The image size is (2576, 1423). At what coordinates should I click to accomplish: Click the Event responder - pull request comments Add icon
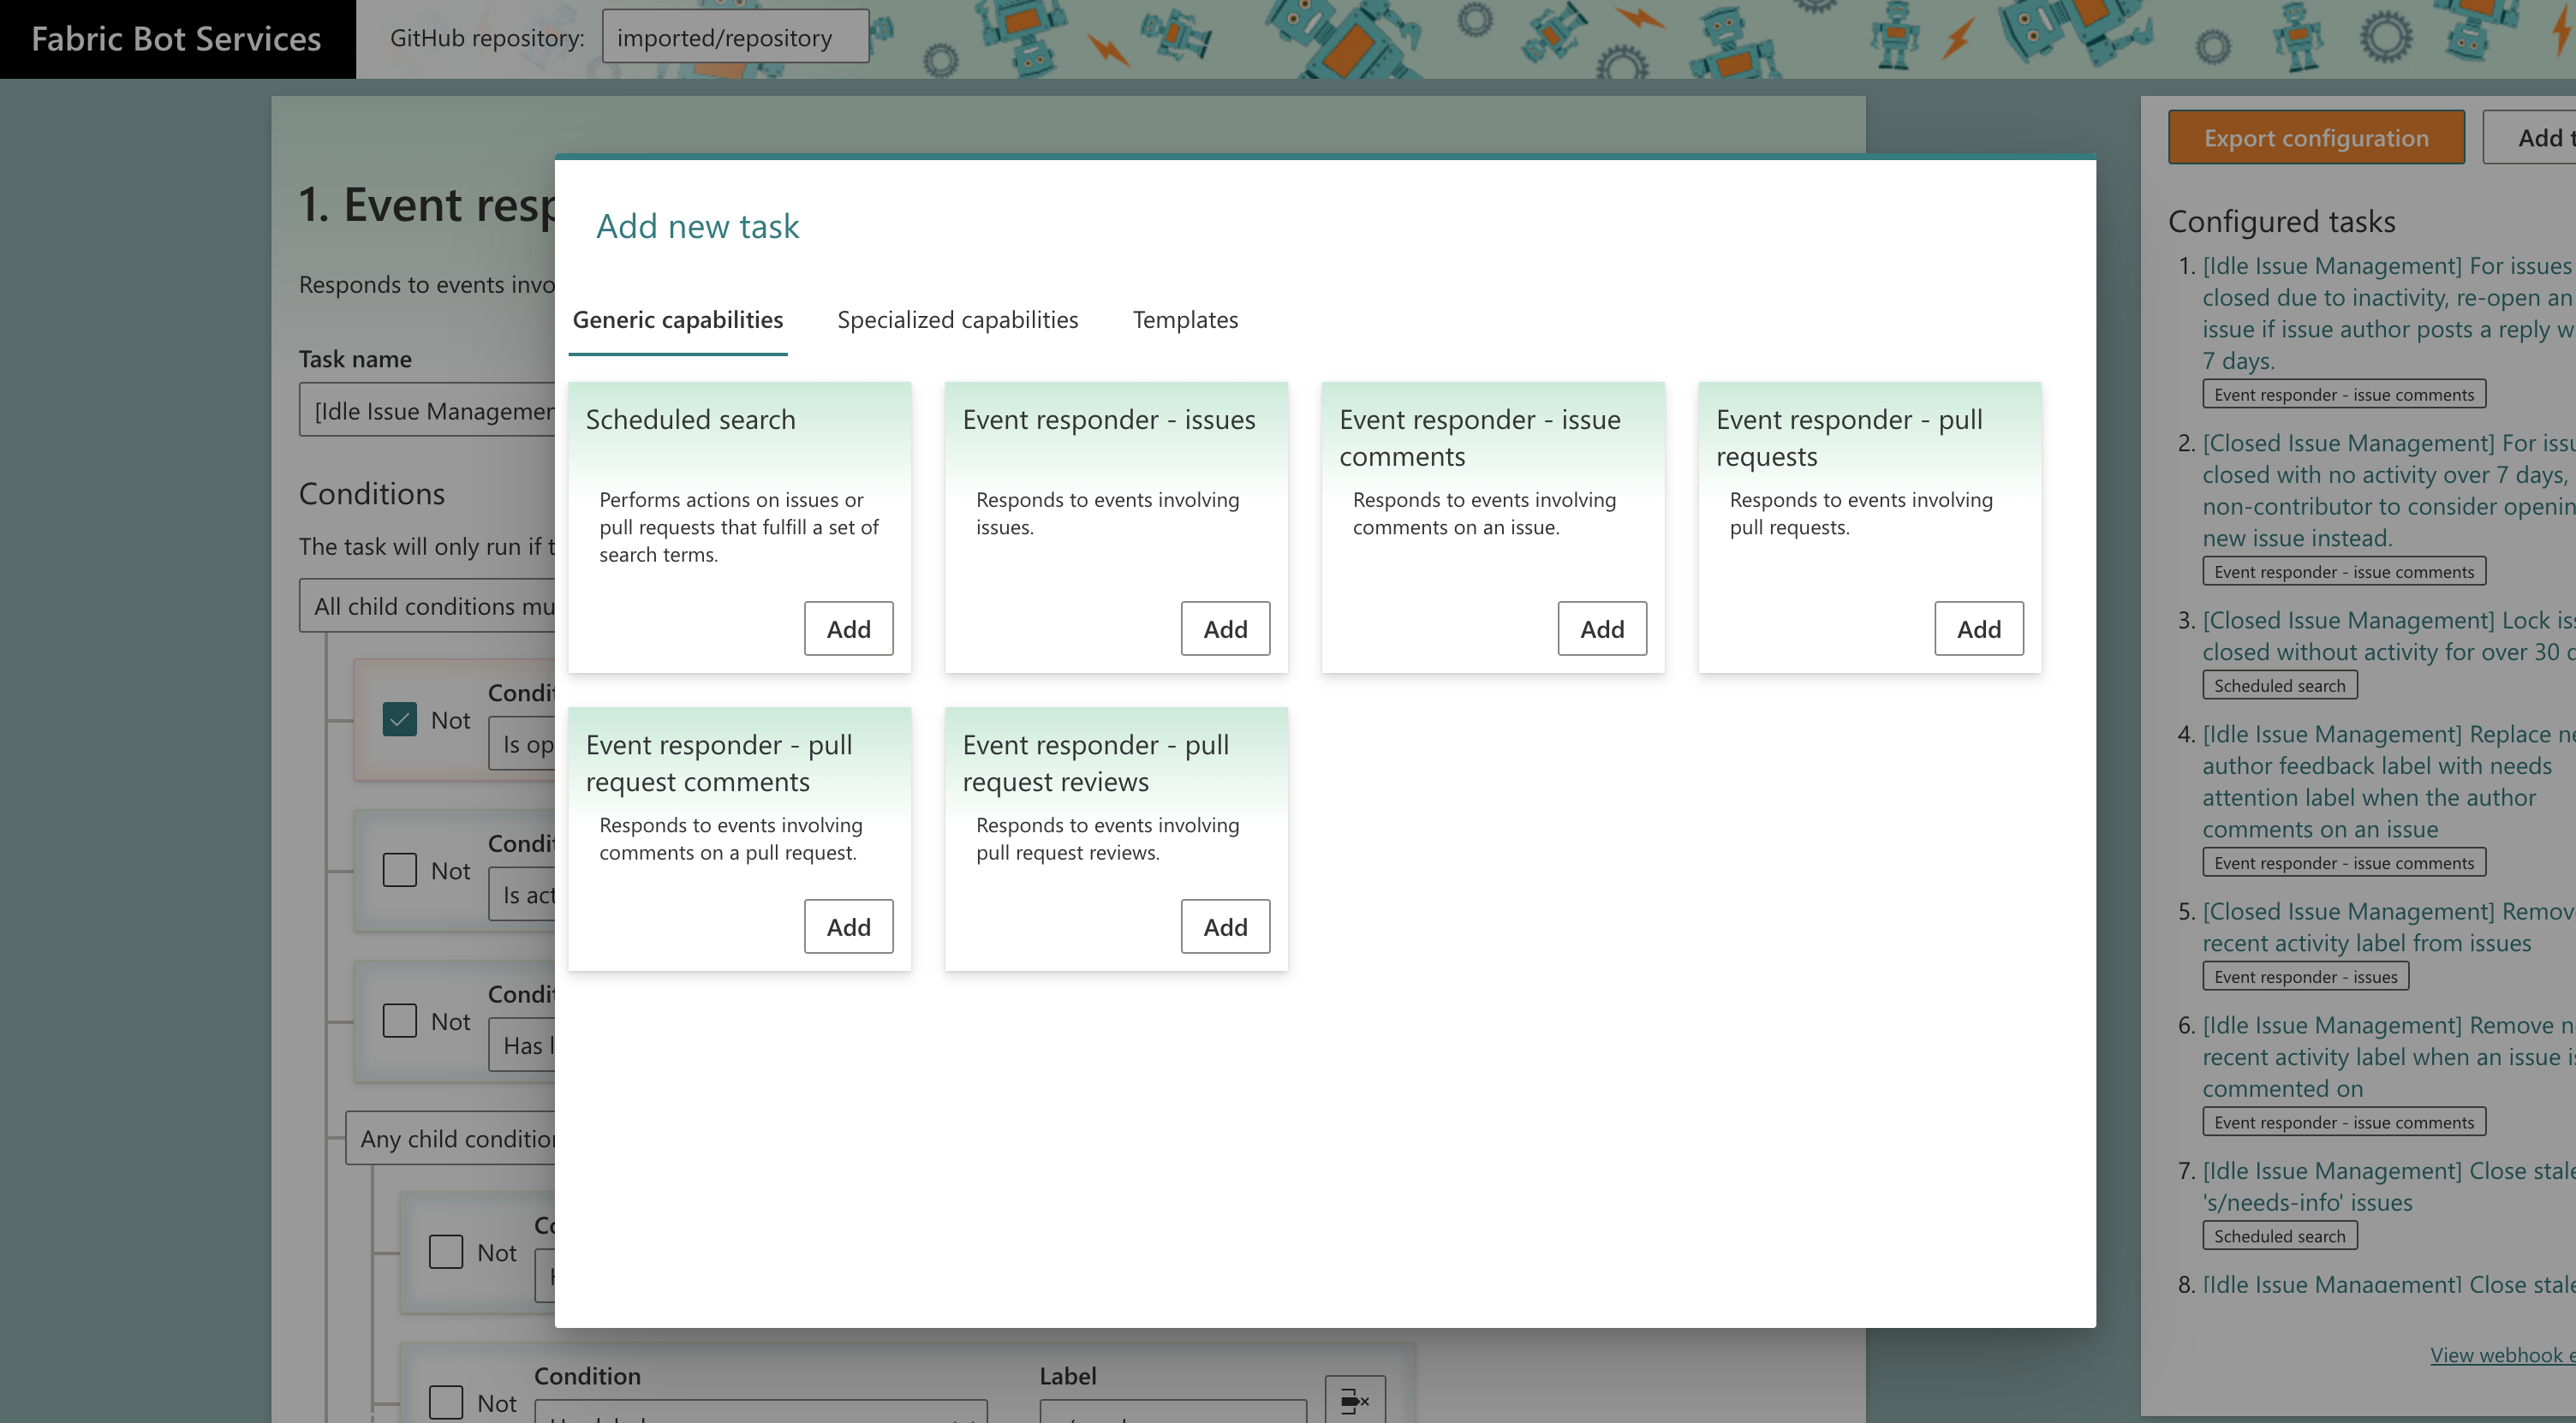pyautogui.click(x=848, y=926)
